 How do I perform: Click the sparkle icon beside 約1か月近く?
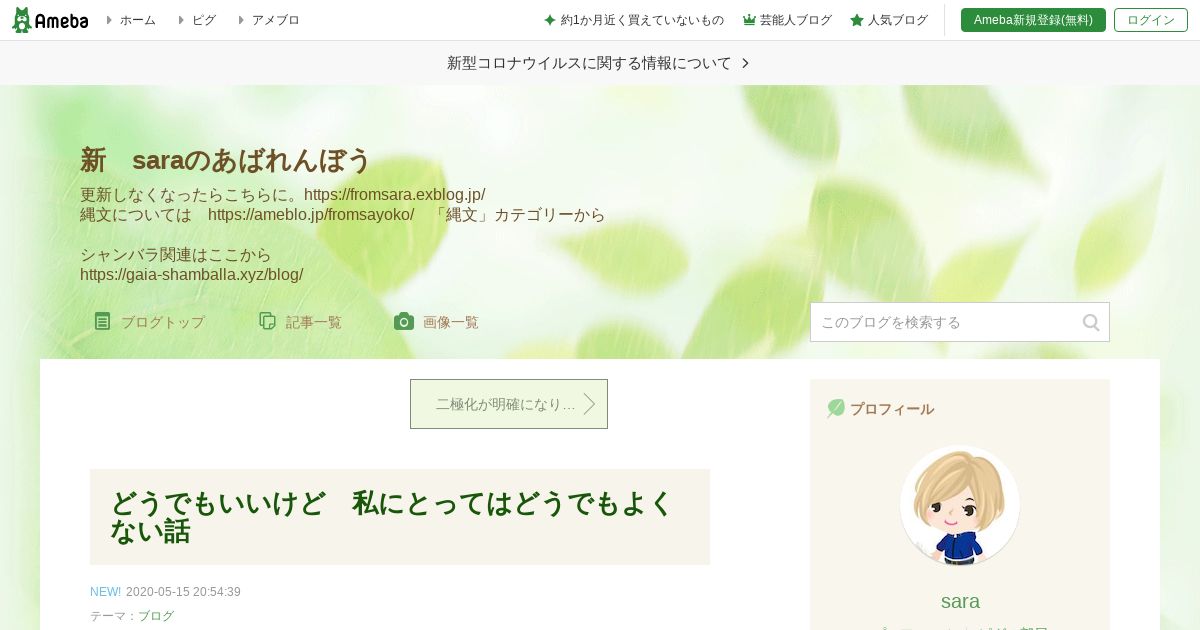click(x=550, y=20)
